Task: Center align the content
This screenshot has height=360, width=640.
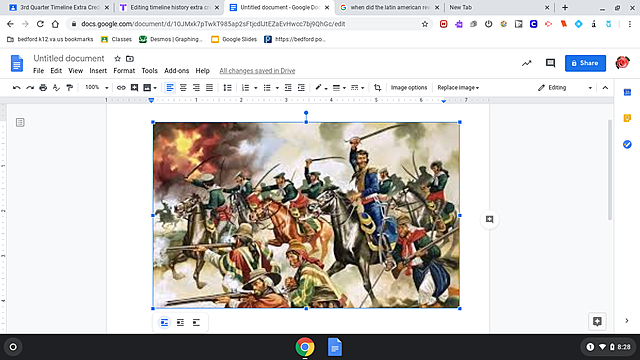Action: [183, 87]
